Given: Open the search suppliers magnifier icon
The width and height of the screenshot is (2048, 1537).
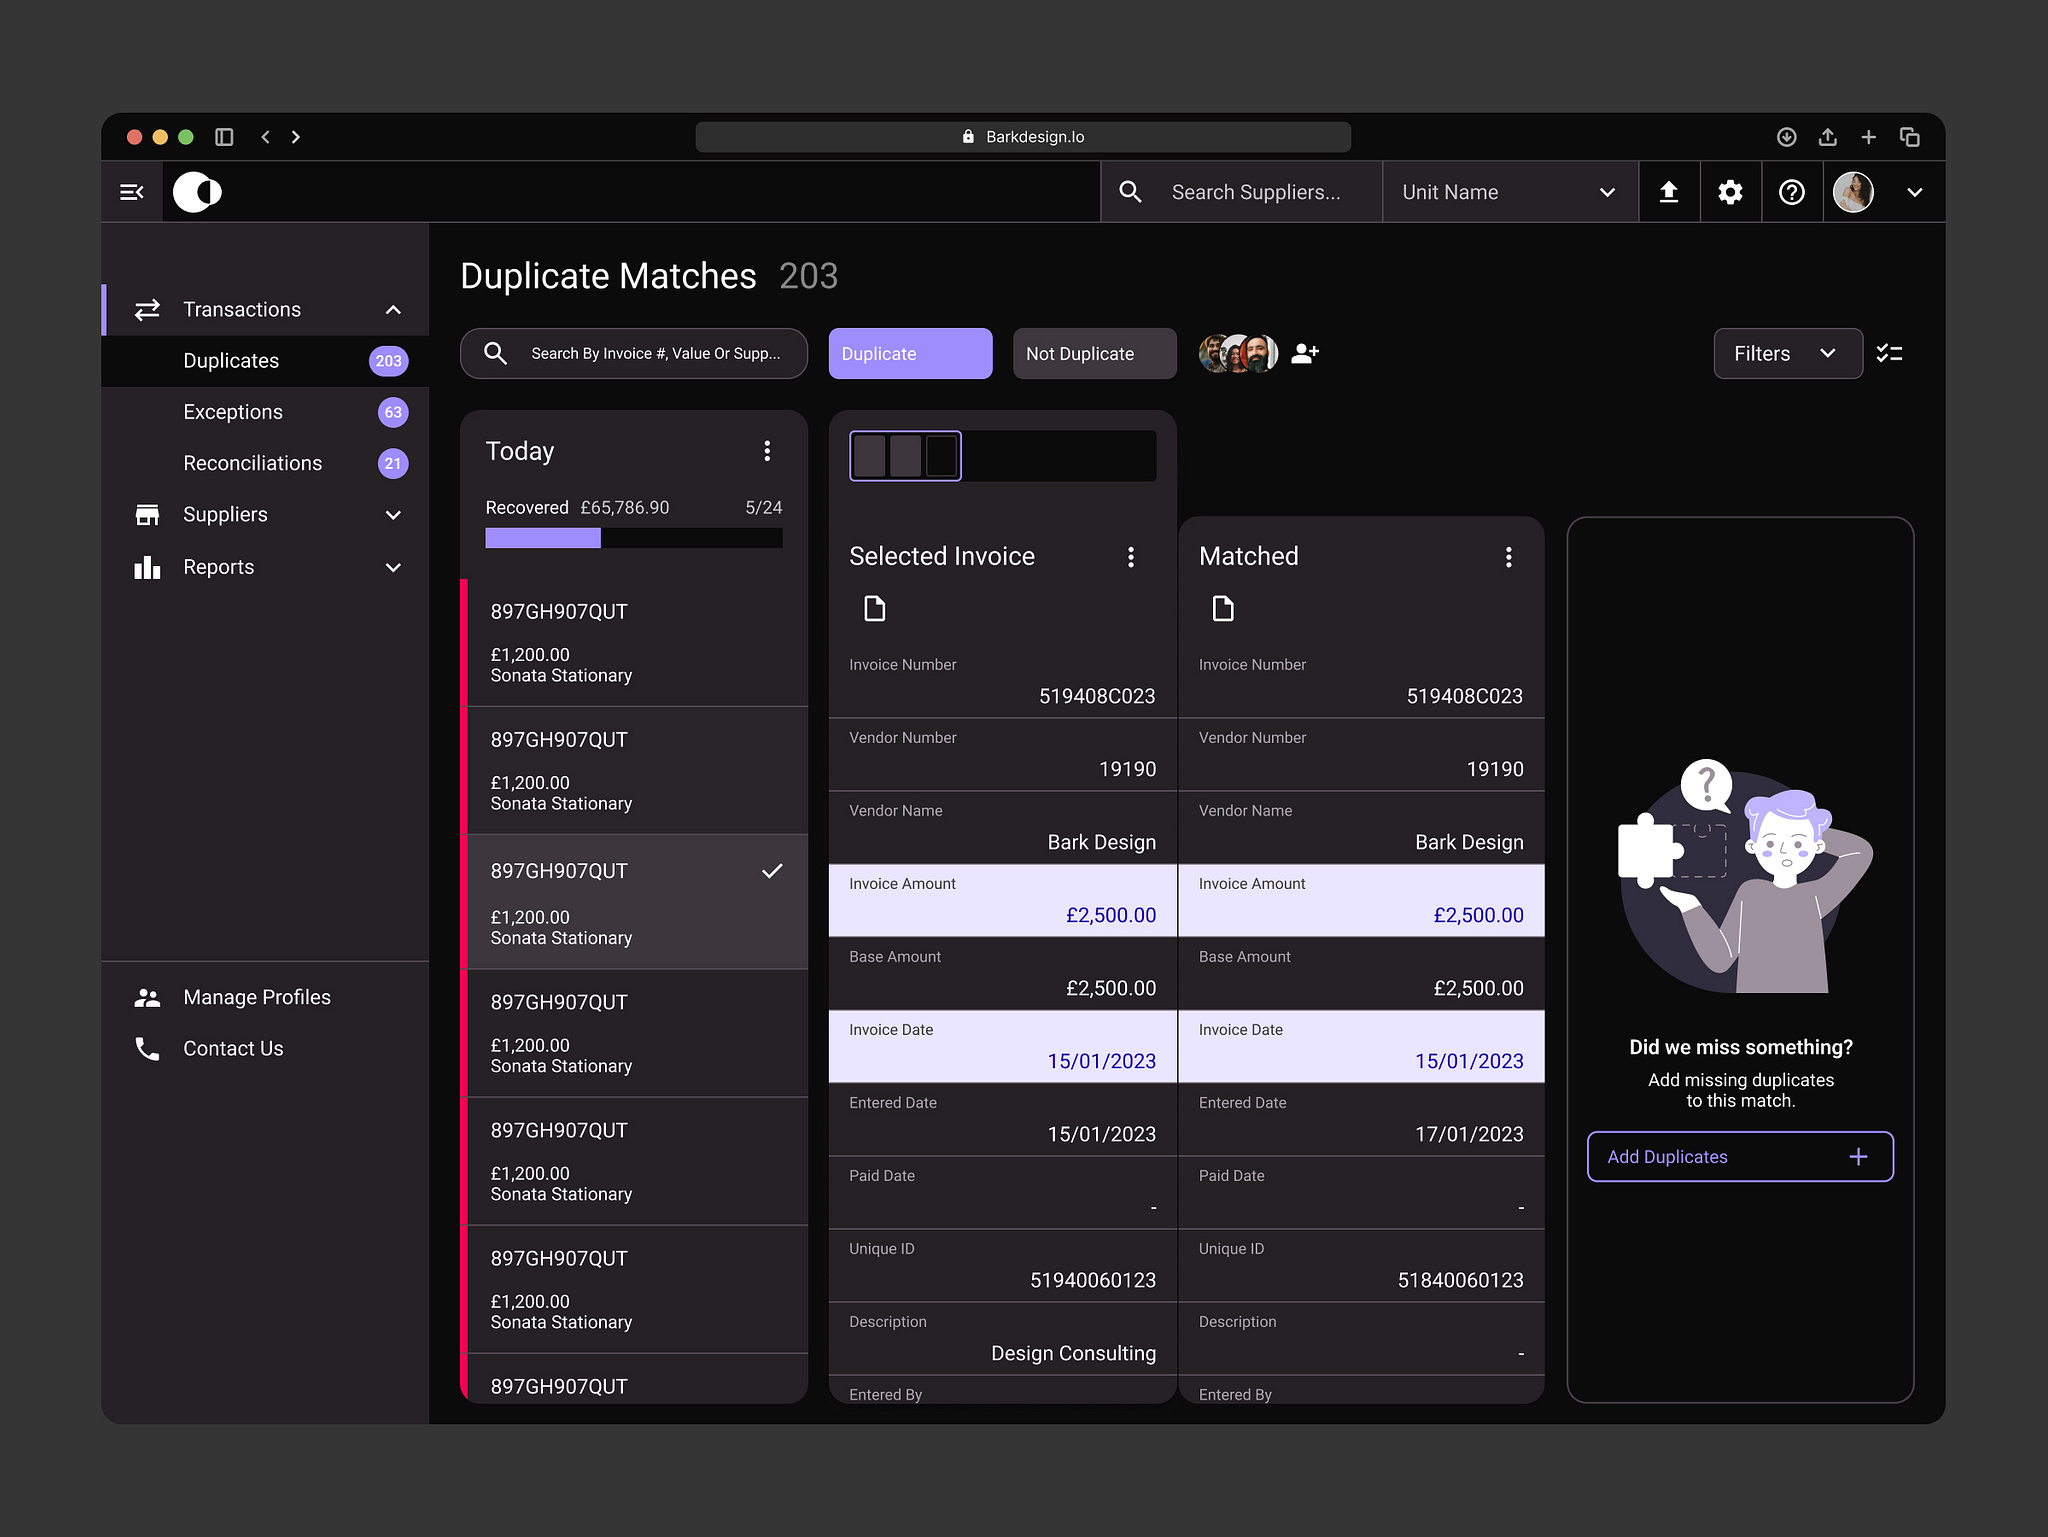Looking at the screenshot, I should (1130, 191).
